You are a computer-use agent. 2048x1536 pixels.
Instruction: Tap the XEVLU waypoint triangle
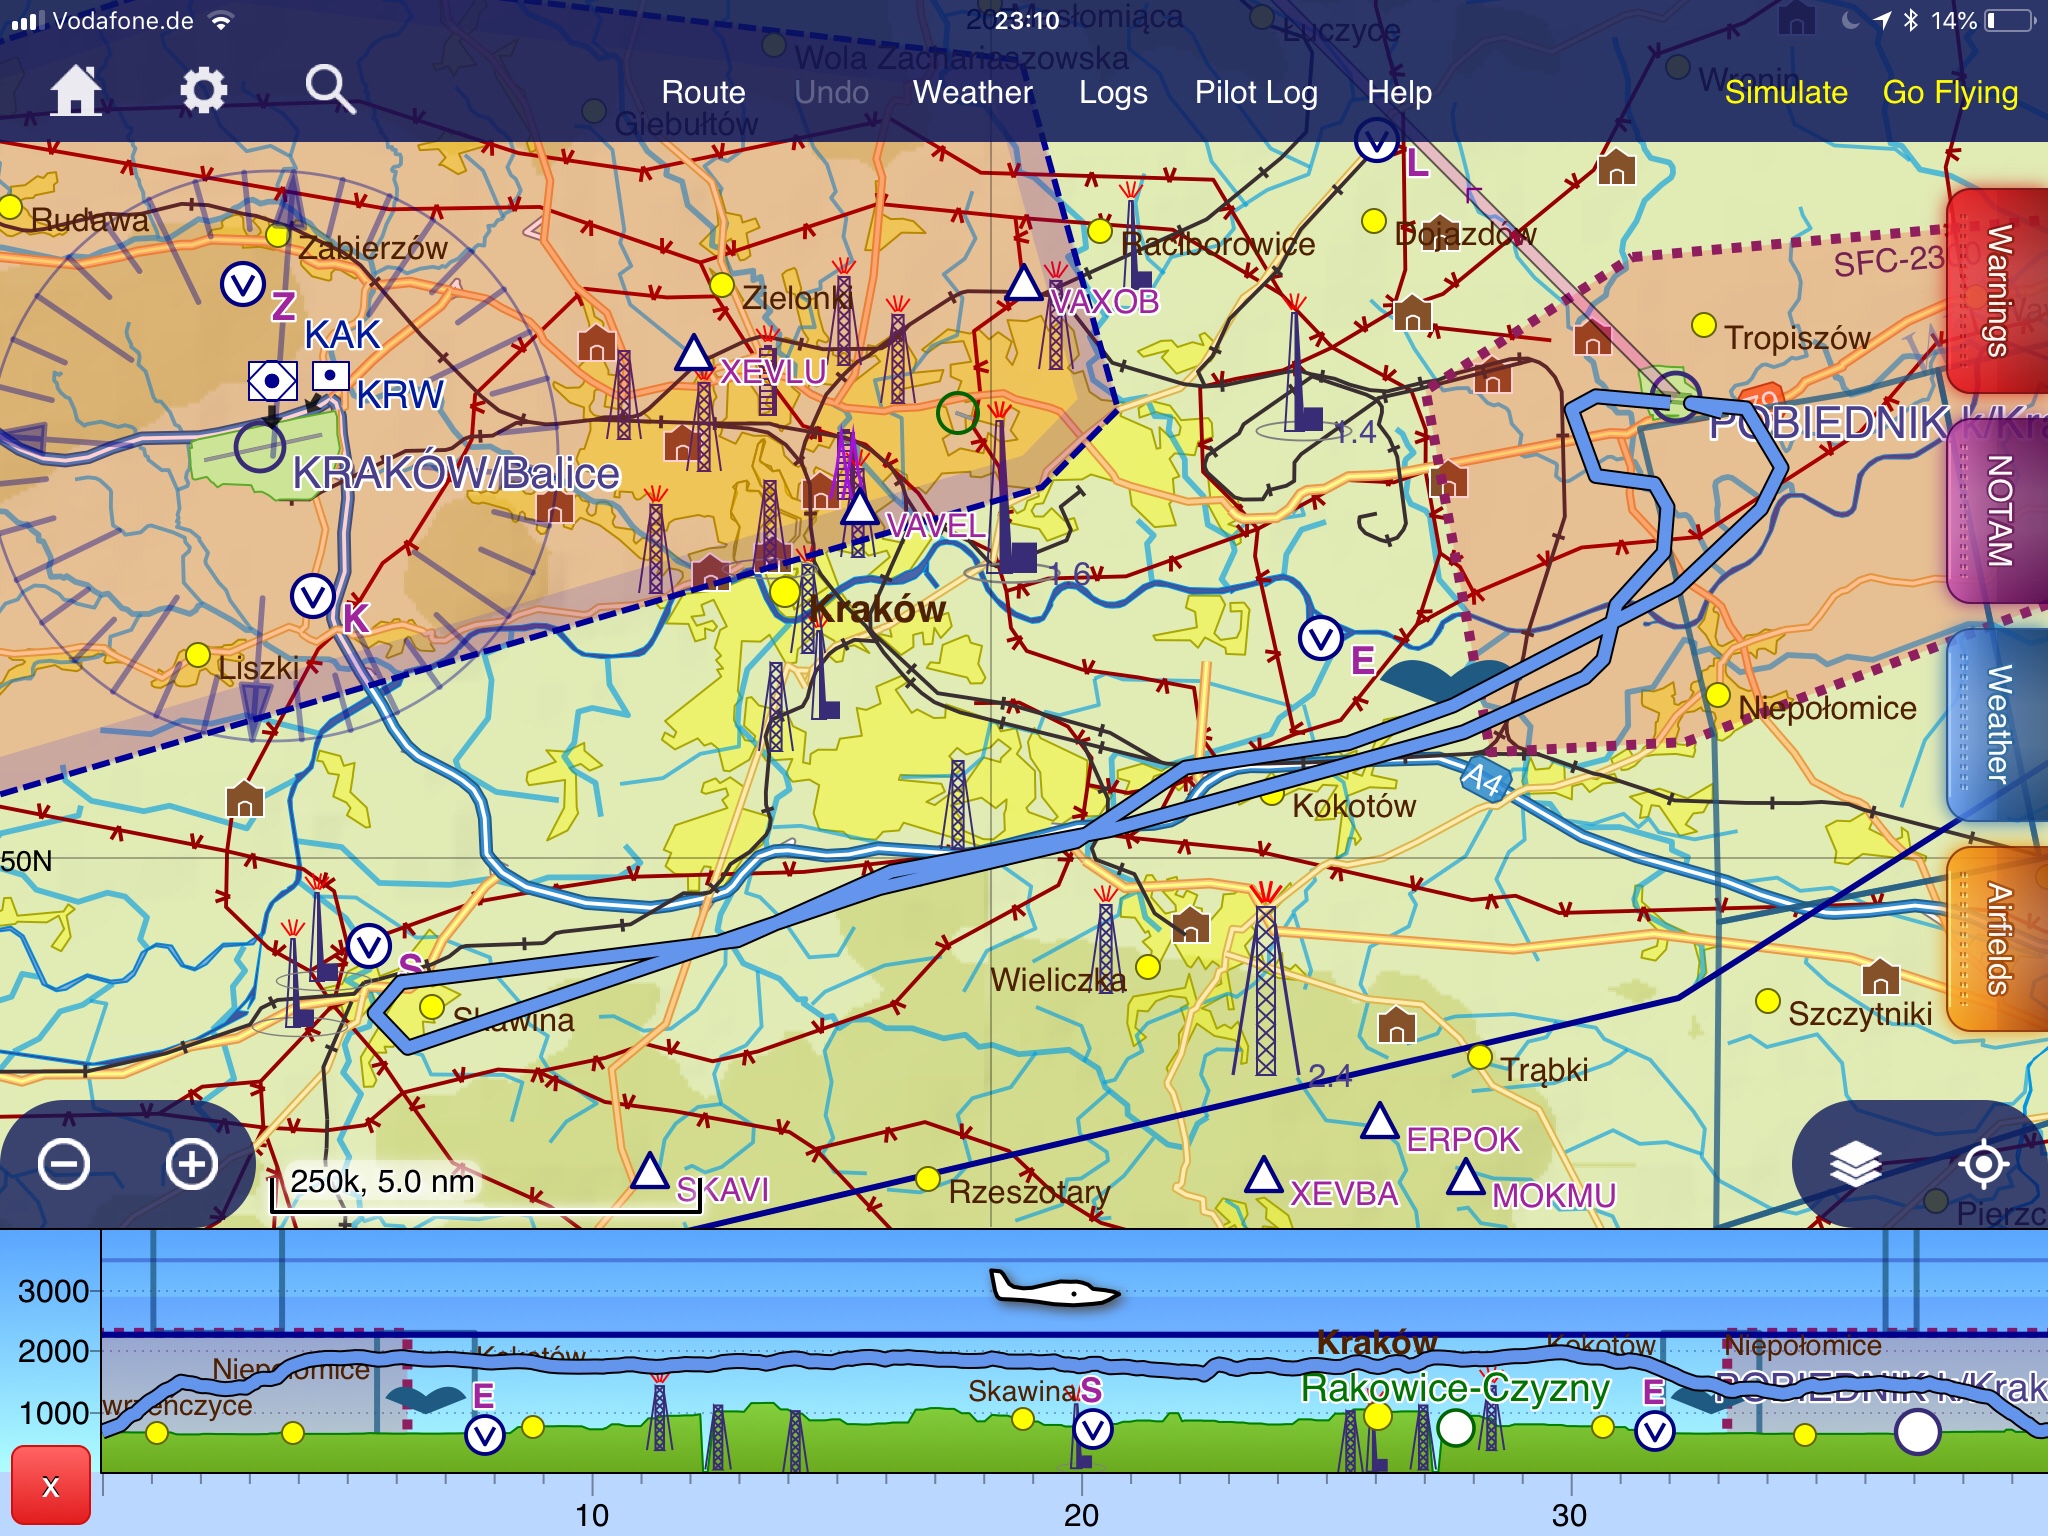click(693, 354)
